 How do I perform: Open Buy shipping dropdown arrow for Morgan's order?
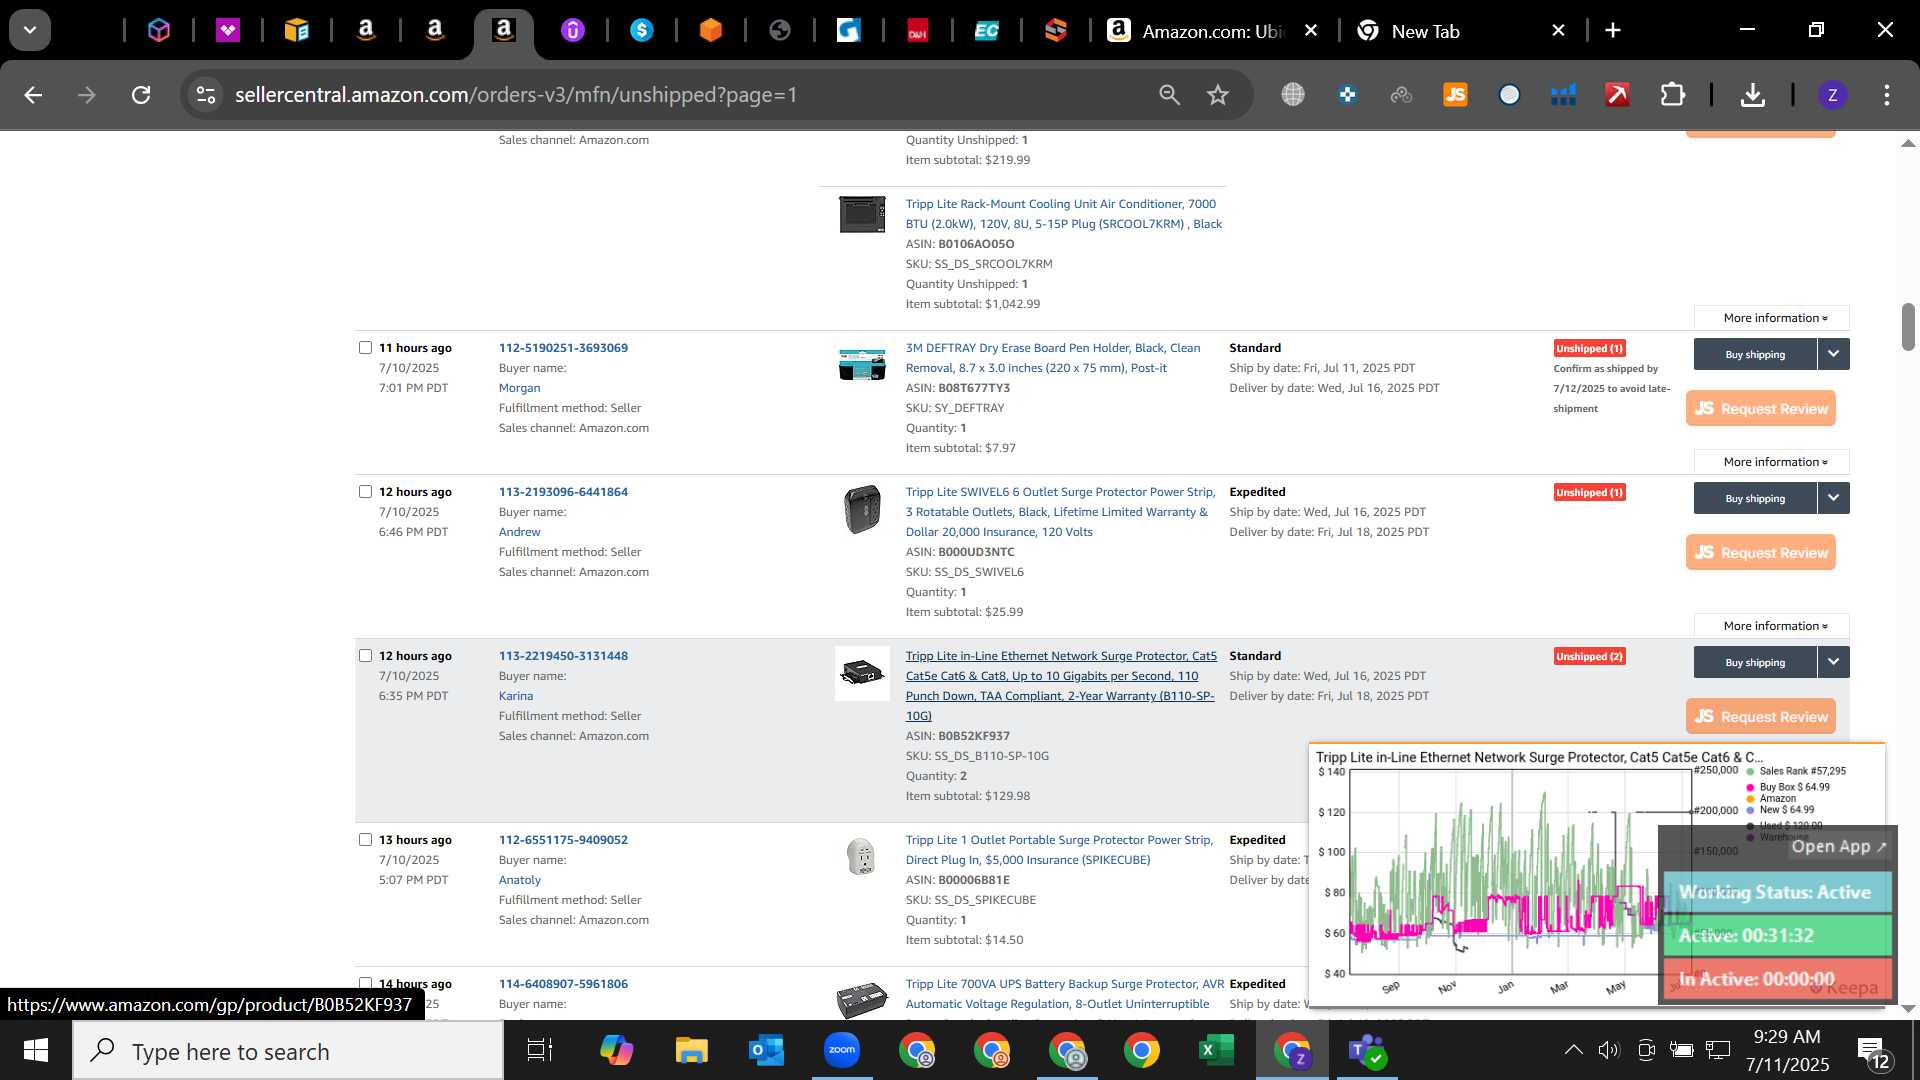tap(1833, 354)
